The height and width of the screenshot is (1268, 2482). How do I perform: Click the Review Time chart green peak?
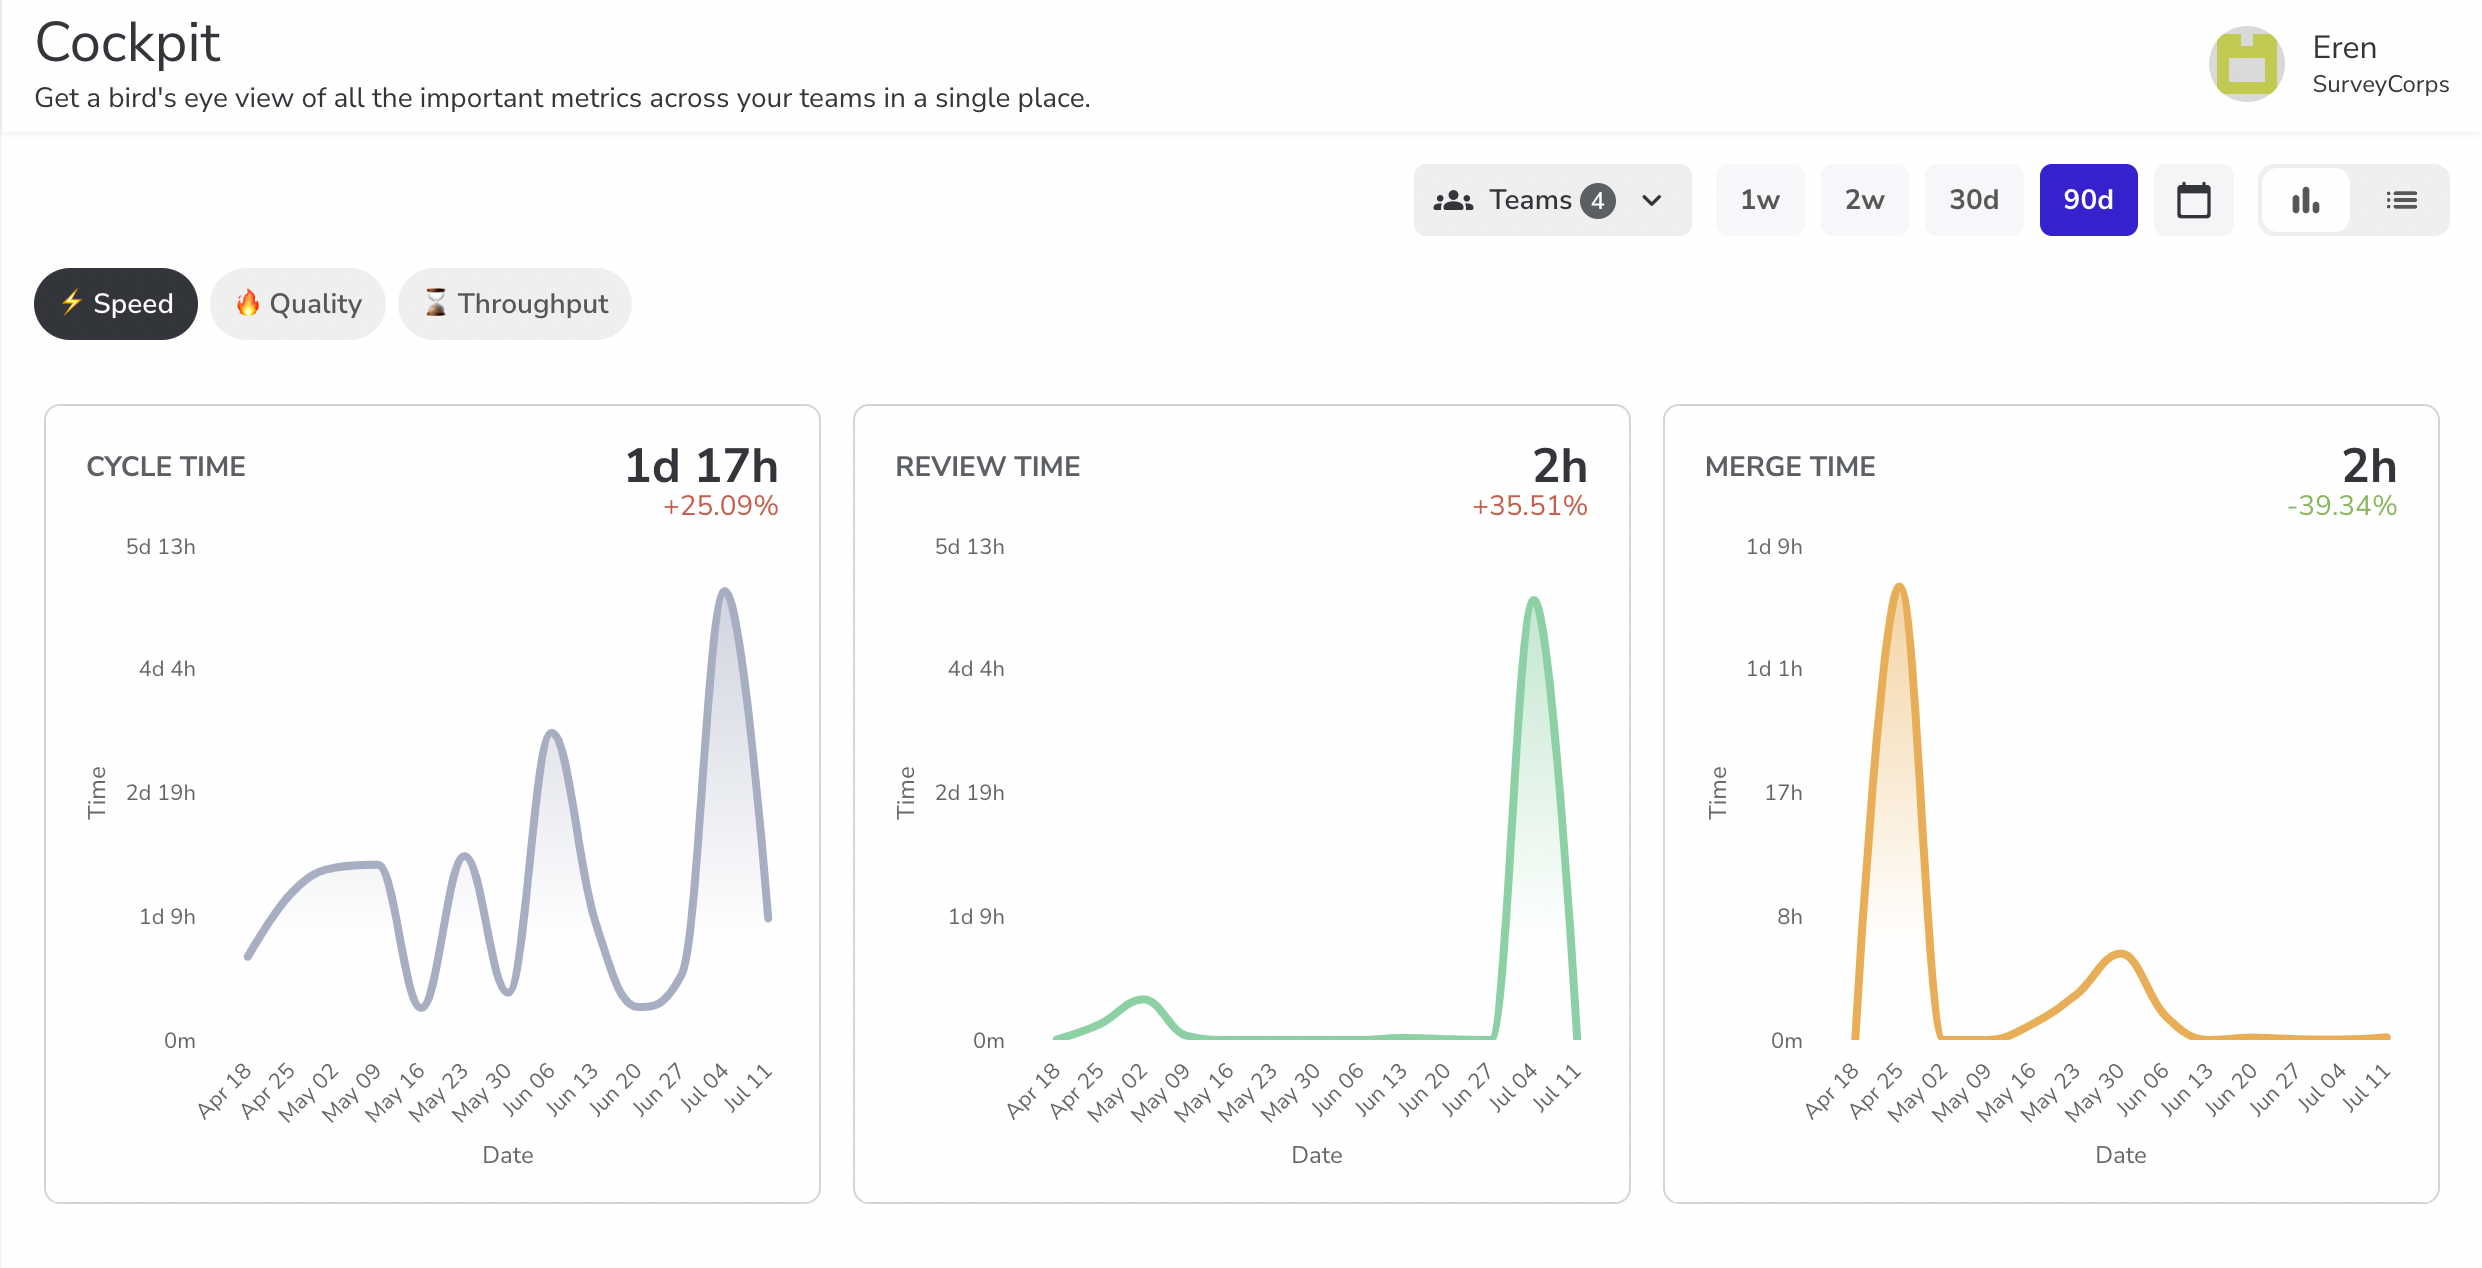pos(1534,601)
